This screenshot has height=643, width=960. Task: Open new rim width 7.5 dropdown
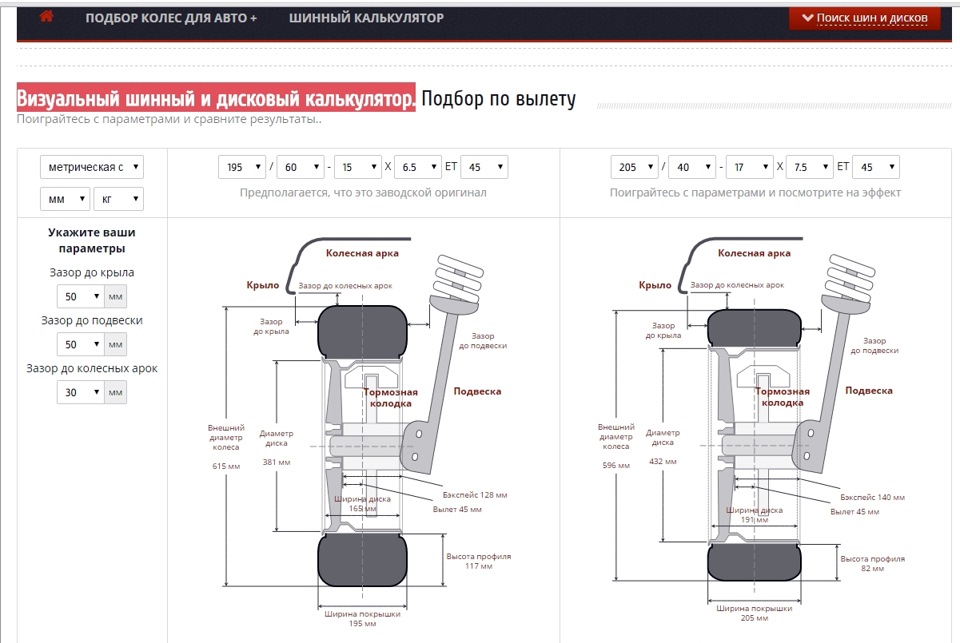(809, 167)
